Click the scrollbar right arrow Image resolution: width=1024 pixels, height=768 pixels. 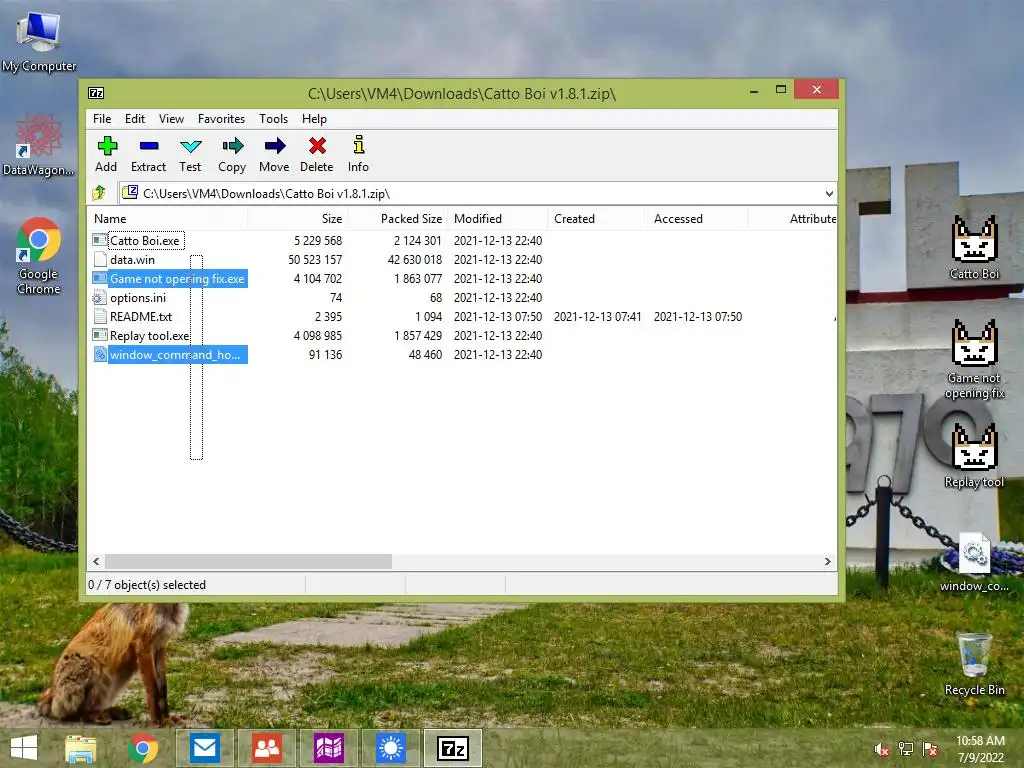(x=827, y=561)
